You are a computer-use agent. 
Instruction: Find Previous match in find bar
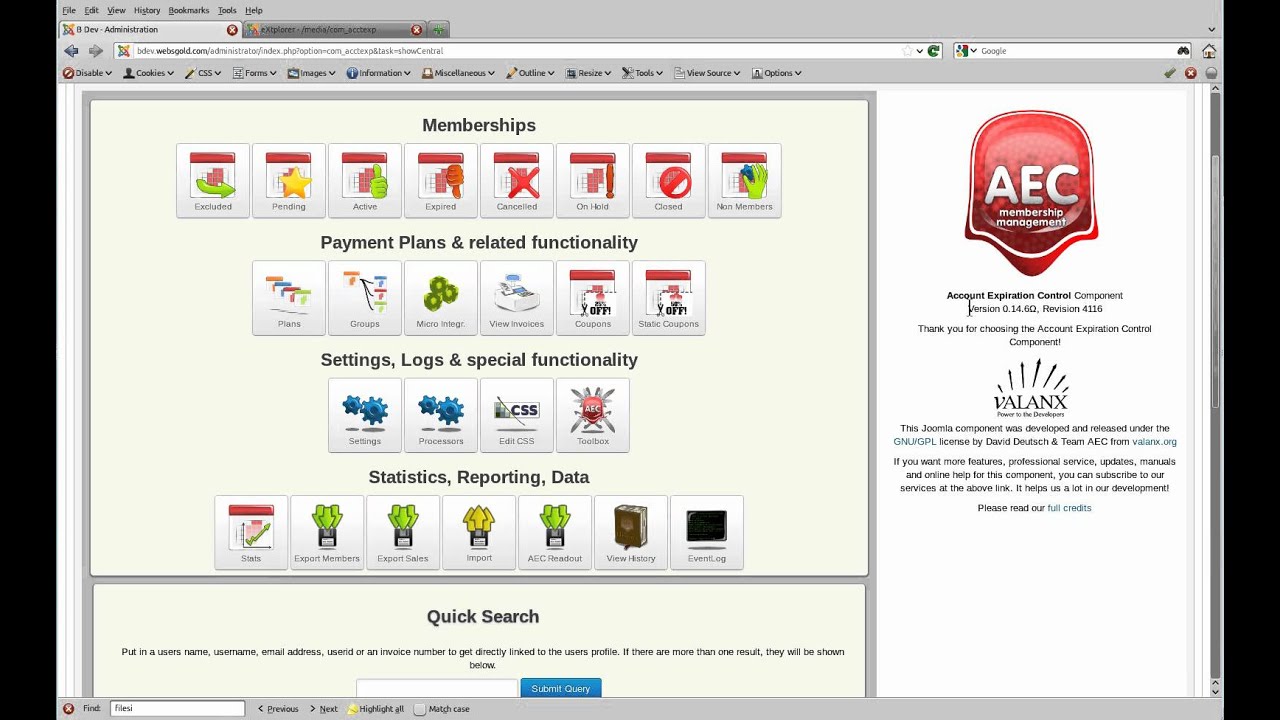click(278, 709)
